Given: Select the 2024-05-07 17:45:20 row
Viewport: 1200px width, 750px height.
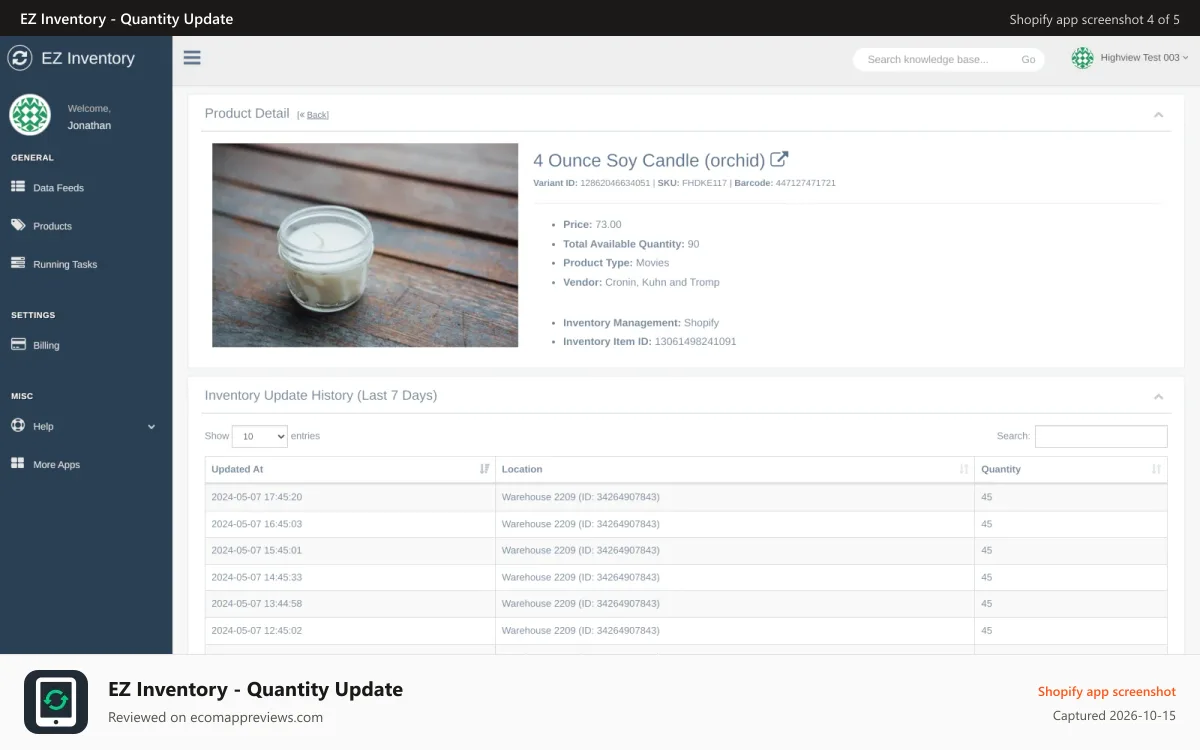Looking at the screenshot, I should (686, 497).
